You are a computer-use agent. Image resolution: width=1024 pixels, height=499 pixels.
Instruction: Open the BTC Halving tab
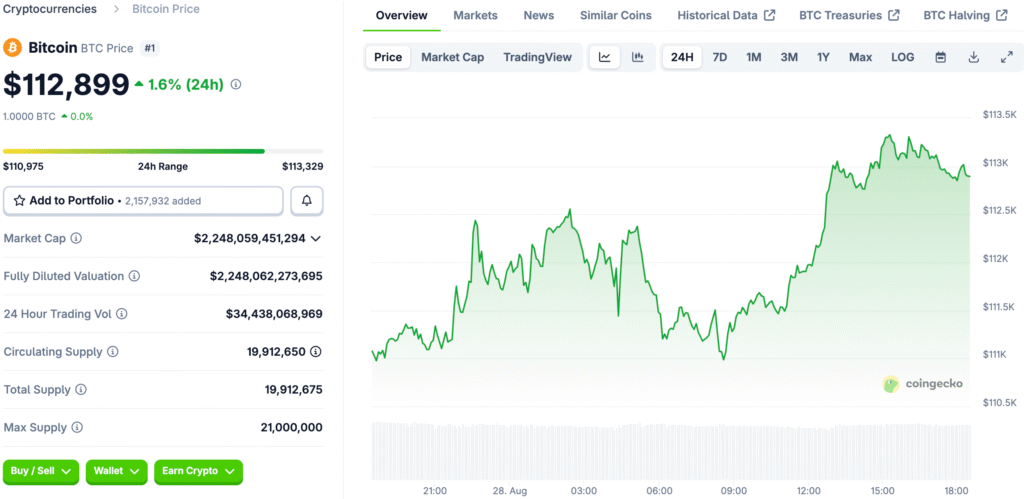coord(965,15)
